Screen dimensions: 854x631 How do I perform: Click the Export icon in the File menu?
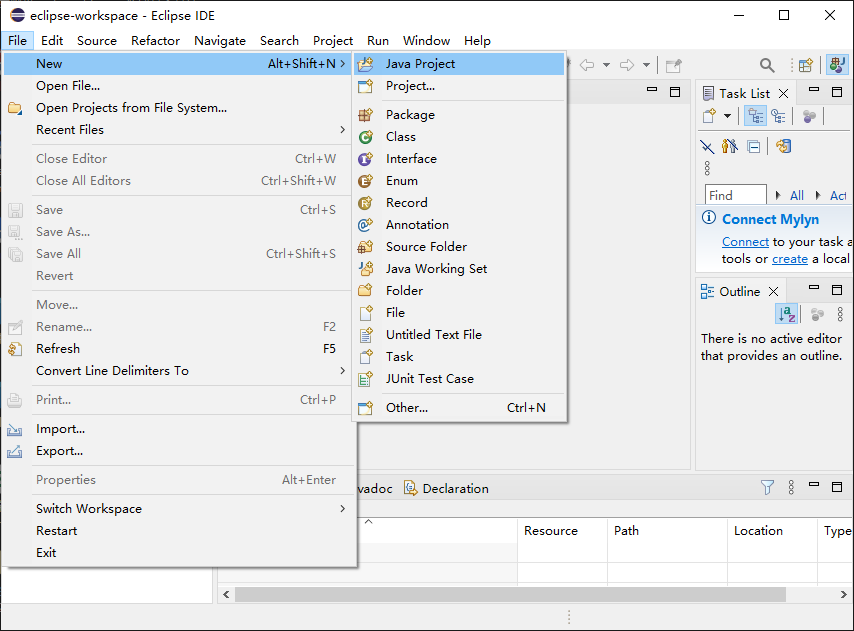click(15, 451)
